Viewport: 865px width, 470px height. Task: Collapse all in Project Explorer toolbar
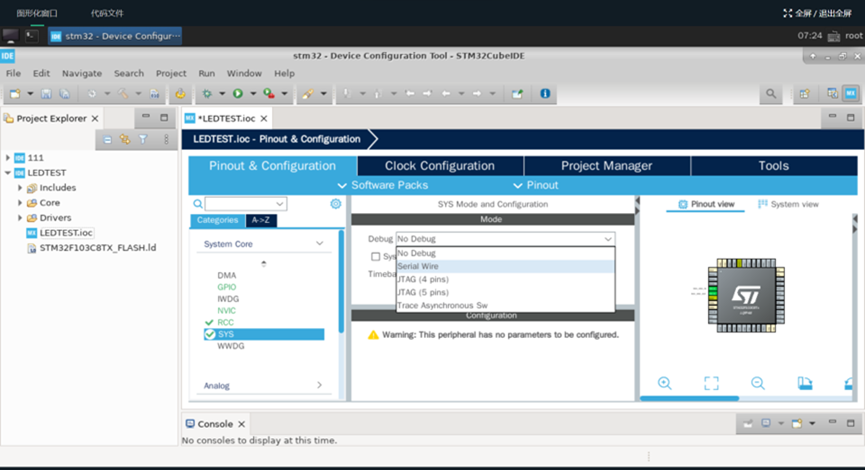pyautogui.click(x=108, y=140)
